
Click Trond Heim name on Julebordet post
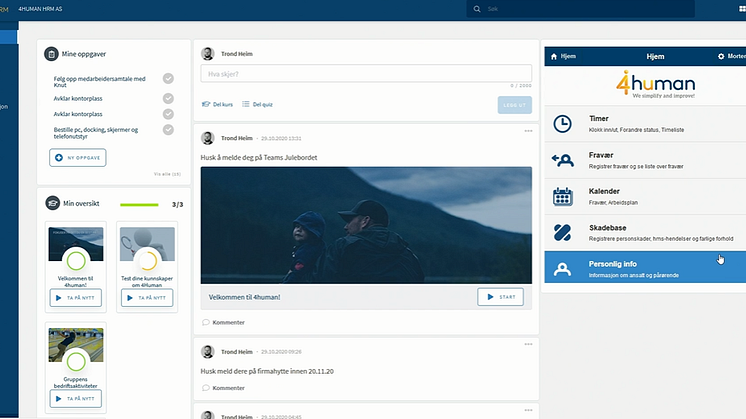236,138
